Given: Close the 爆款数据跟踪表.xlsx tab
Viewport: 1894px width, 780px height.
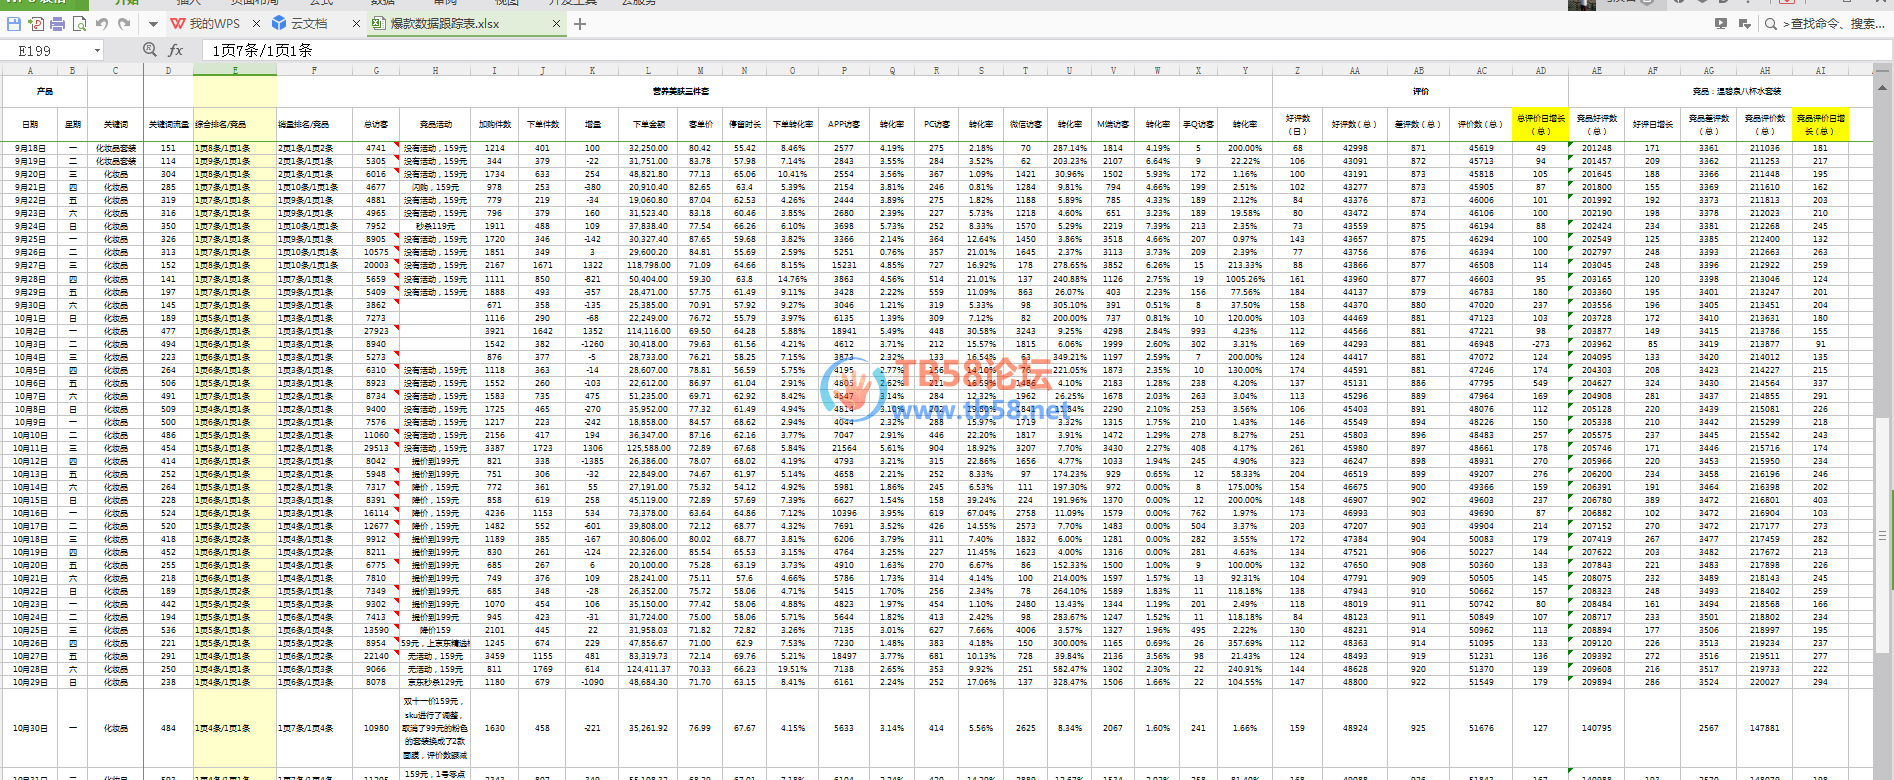Looking at the screenshot, I should point(557,23).
